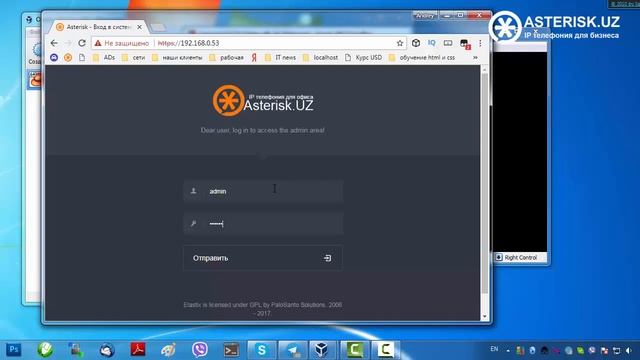Reload the Asterisk login page
Screen dimensions: 640x360
click(82, 43)
